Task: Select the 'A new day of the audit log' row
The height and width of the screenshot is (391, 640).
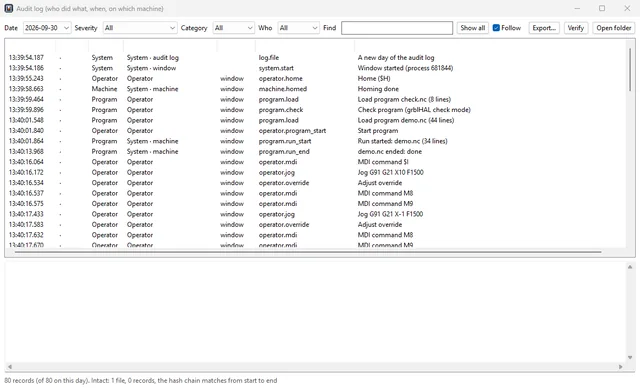Action: pos(315,58)
